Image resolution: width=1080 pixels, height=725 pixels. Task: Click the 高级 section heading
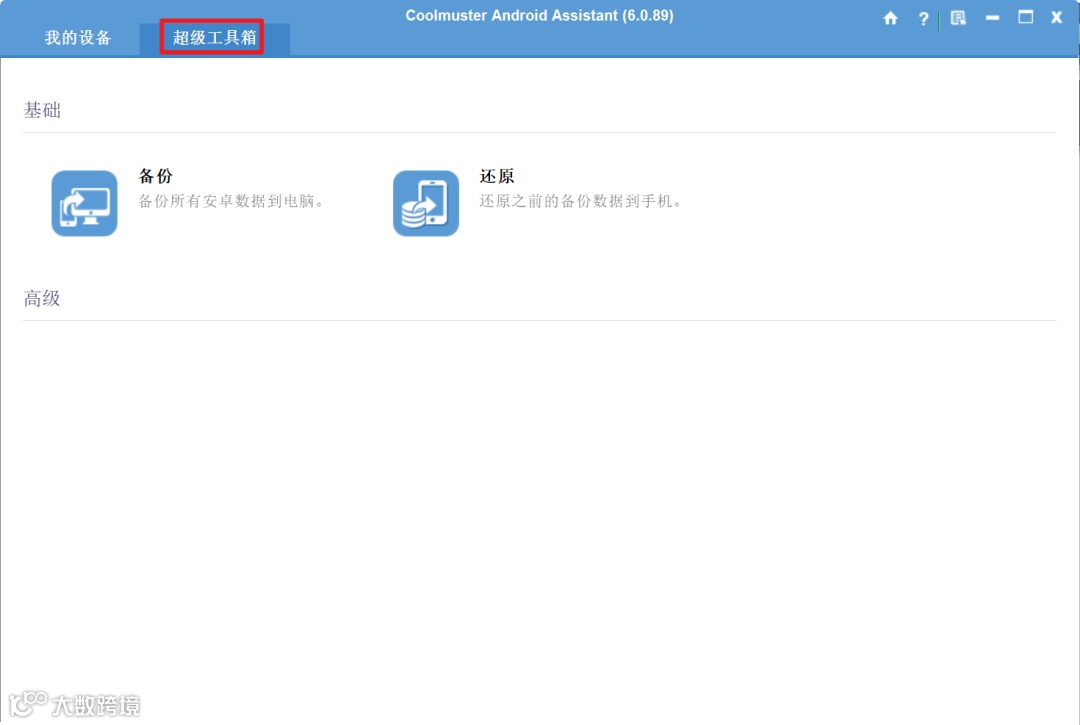coord(42,298)
